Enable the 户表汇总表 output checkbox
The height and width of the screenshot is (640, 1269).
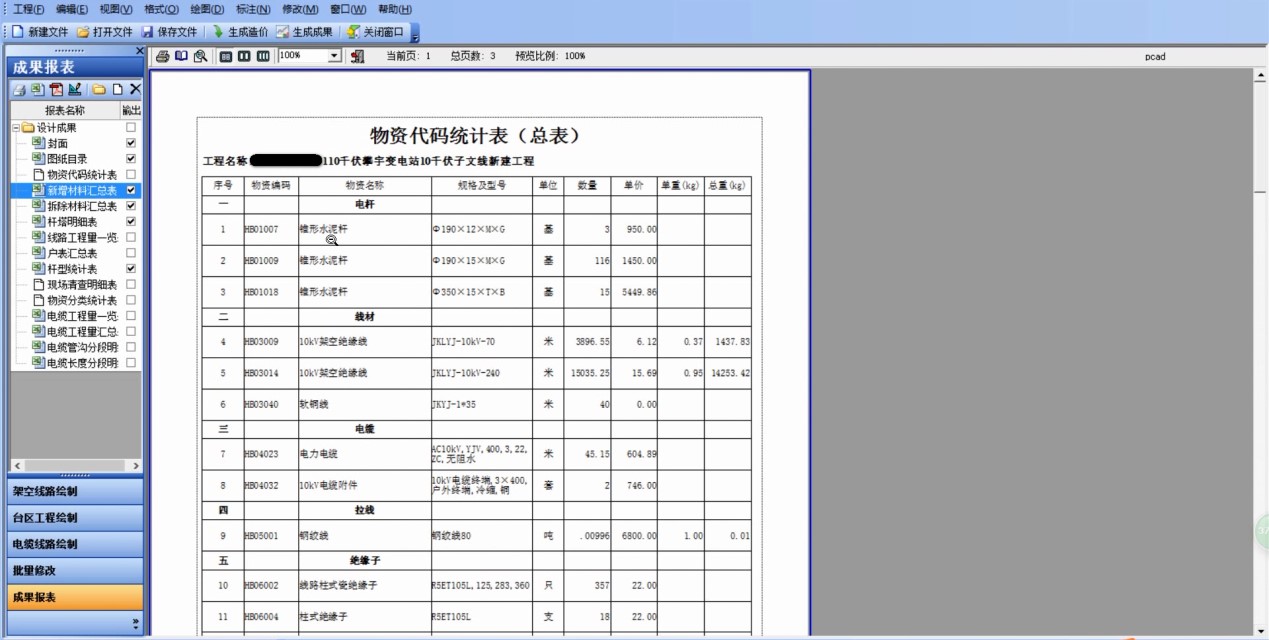(131, 253)
